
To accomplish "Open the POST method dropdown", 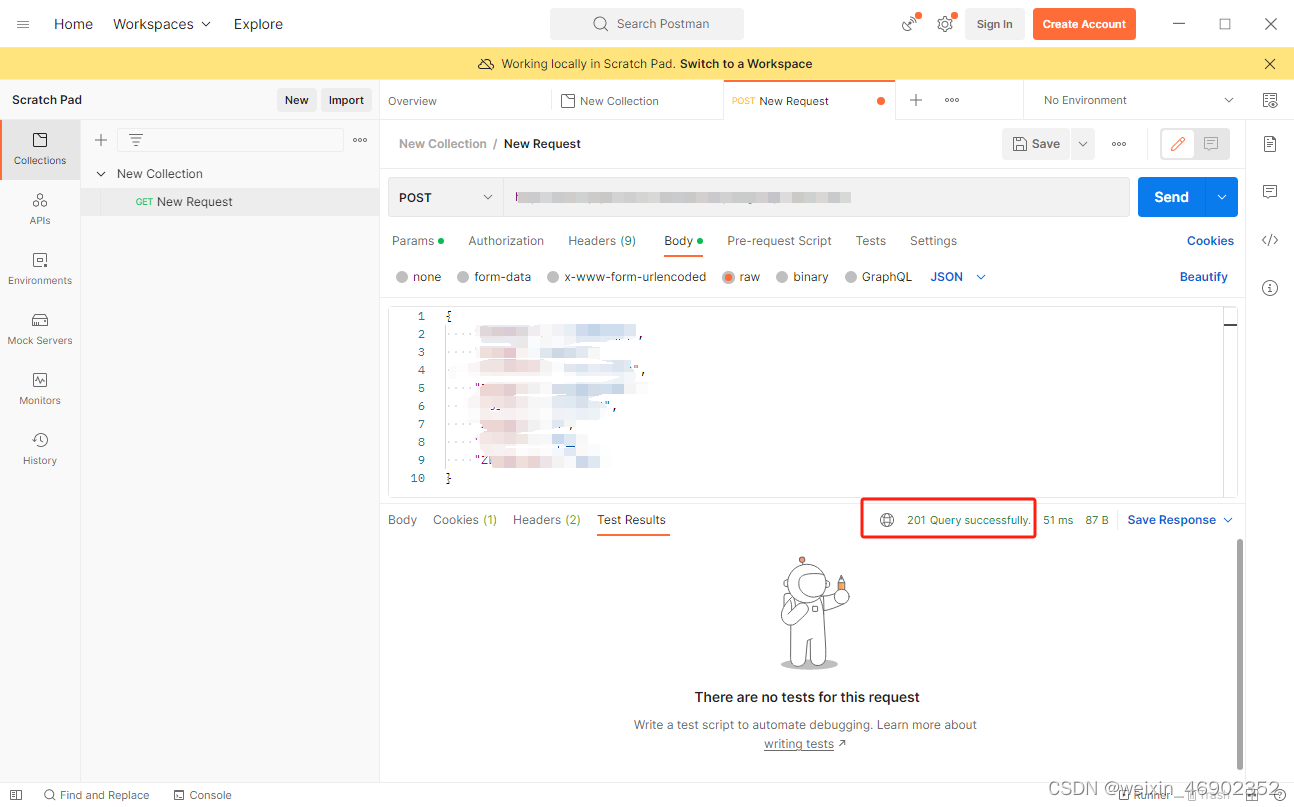I will tap(445, 197).
